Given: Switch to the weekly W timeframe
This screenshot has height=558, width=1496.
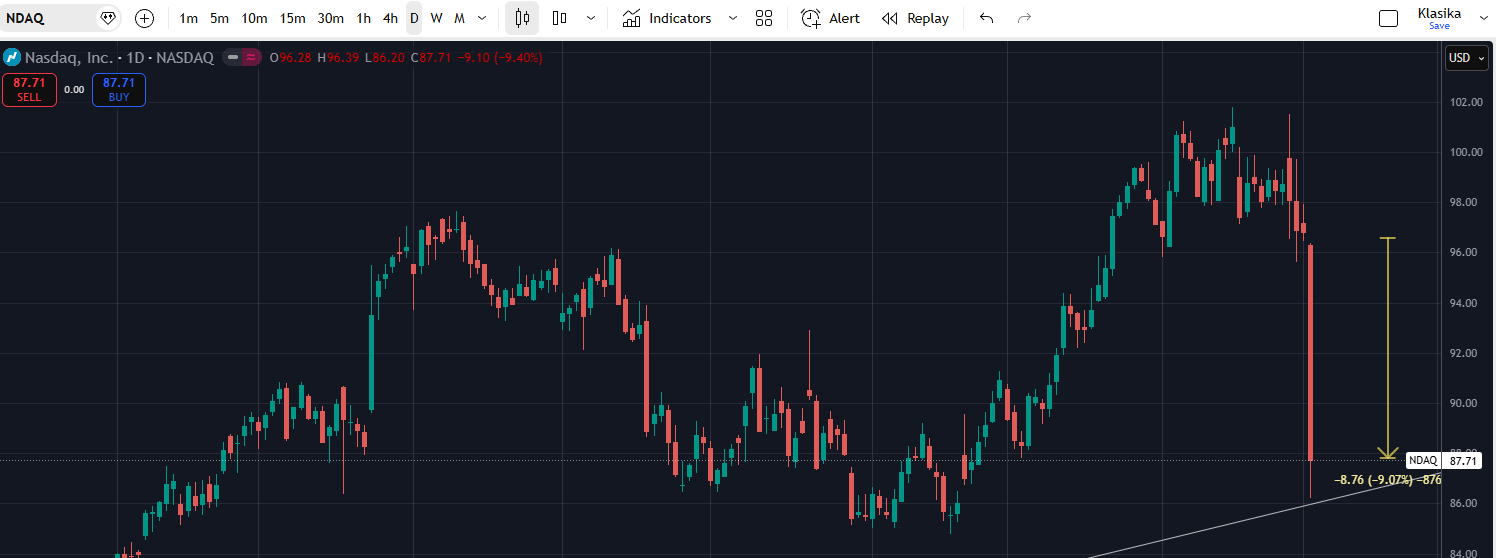Looking at the screenshot, I should tap(436, 18).
